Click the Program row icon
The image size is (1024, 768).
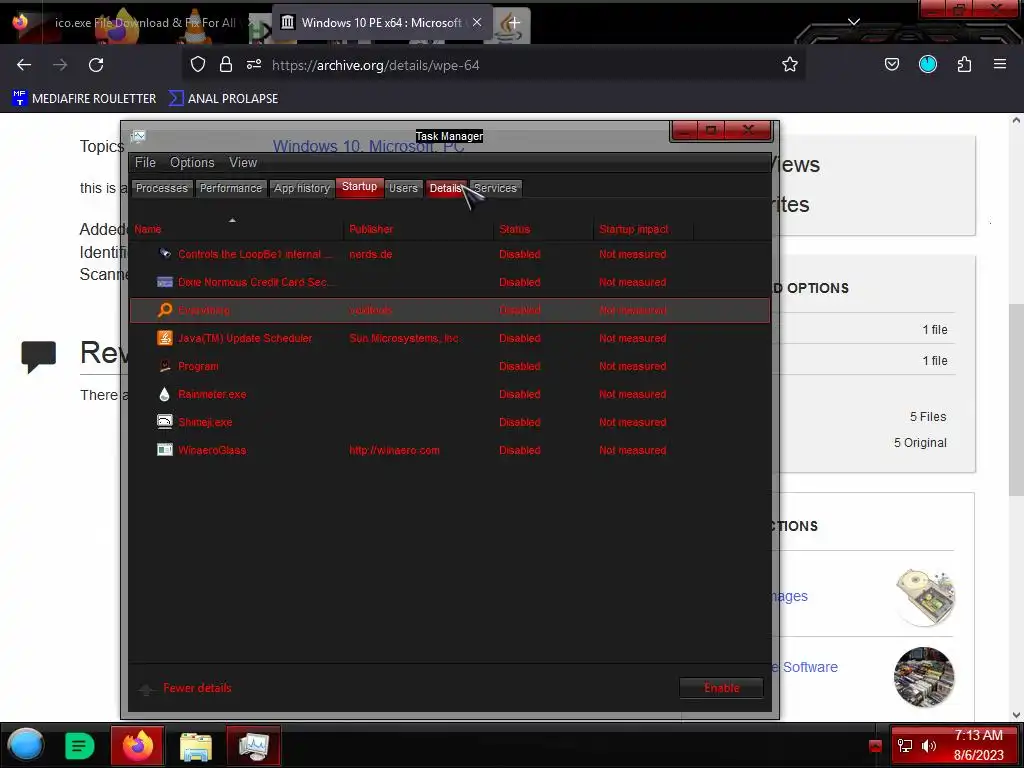point(165,366)
